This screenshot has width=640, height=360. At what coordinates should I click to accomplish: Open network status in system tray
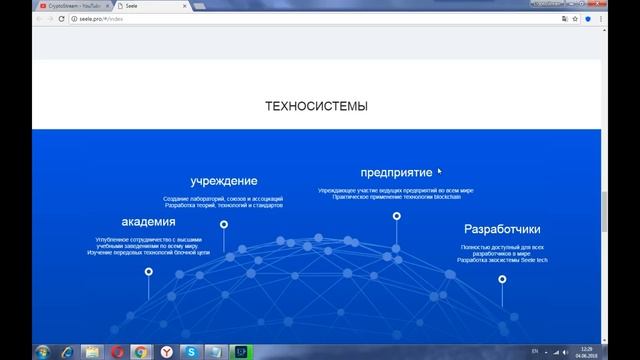(556, 352)
